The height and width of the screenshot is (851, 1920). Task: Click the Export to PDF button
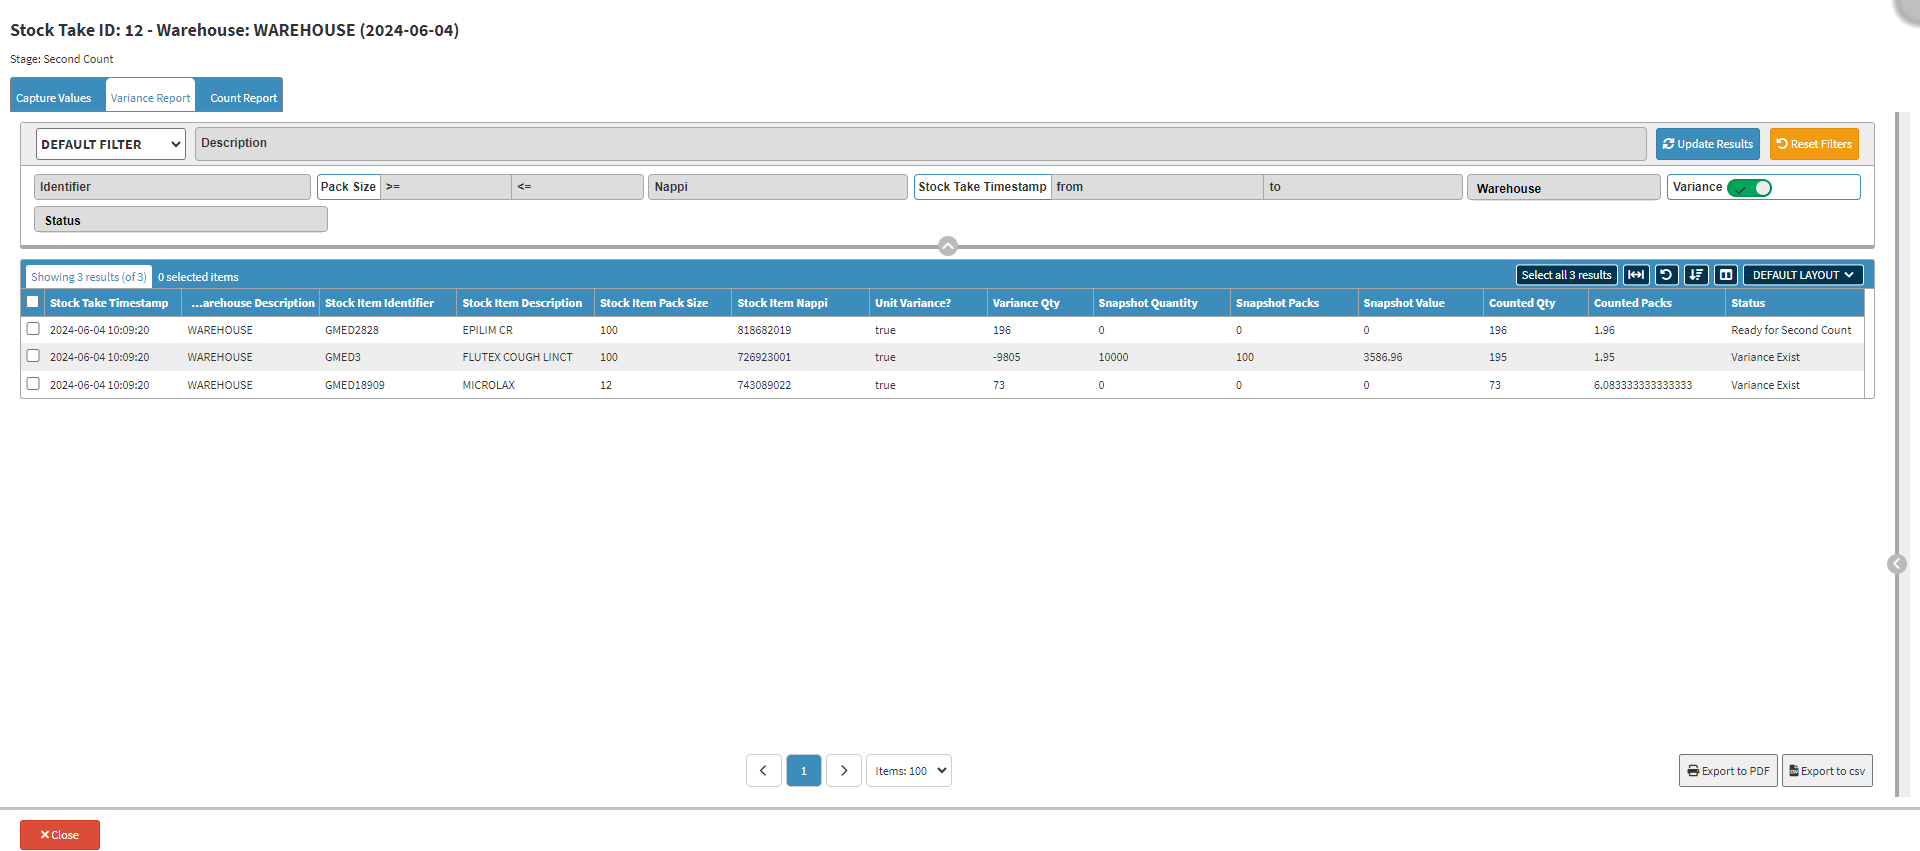pyautogui.click(x=1728, y=771)
